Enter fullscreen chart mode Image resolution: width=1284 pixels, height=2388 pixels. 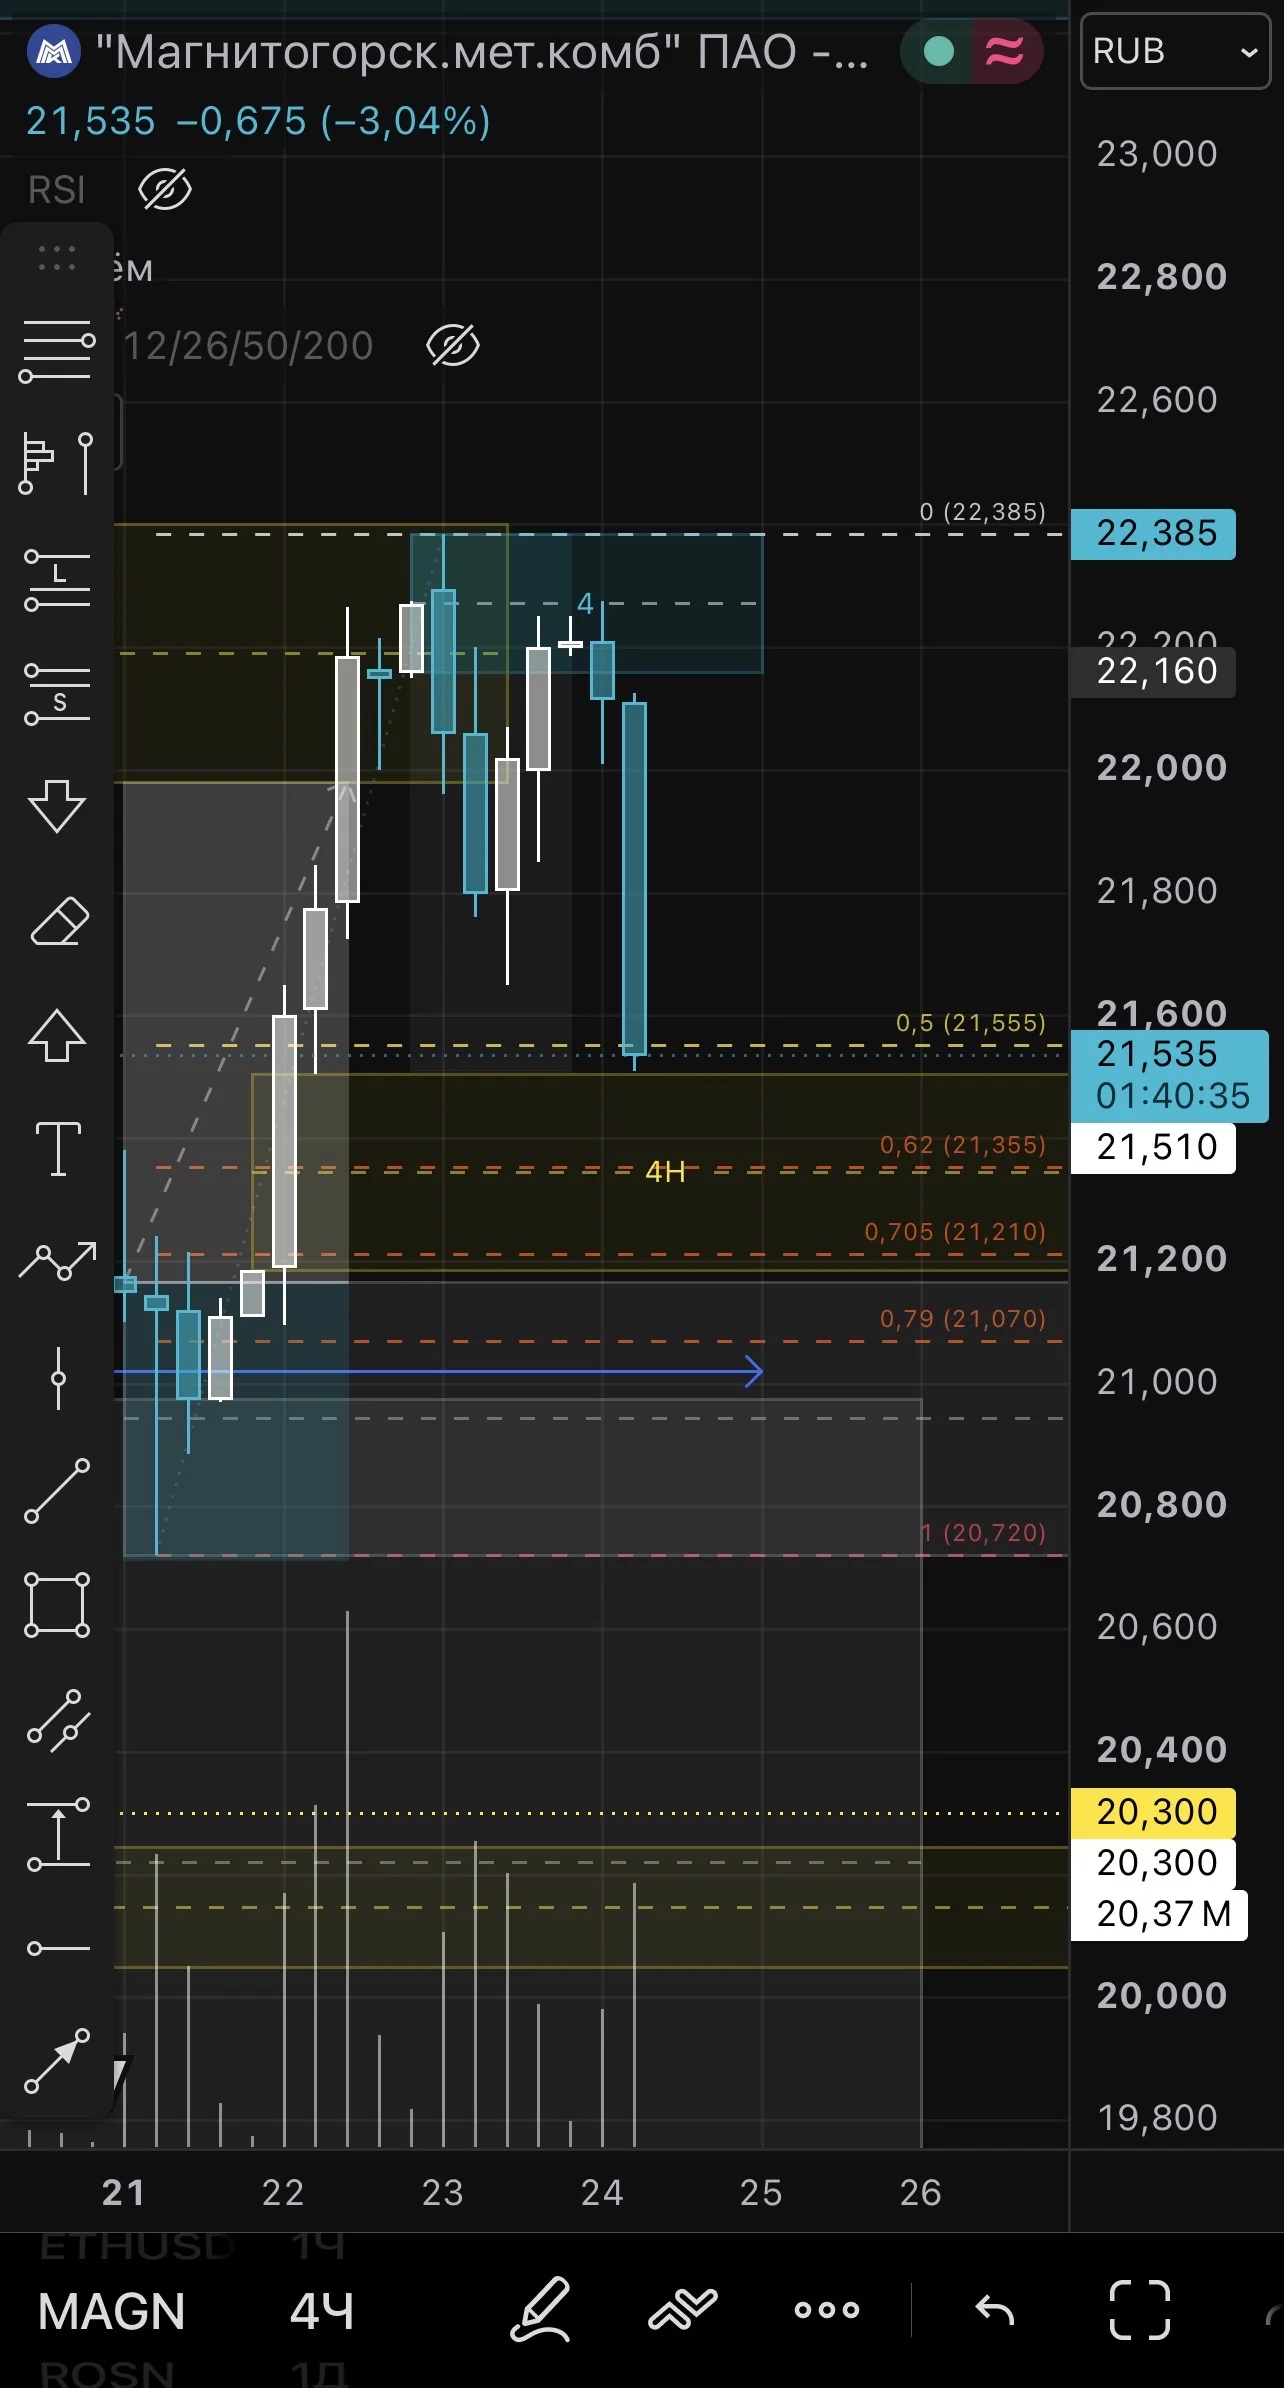[1140, 2310]
